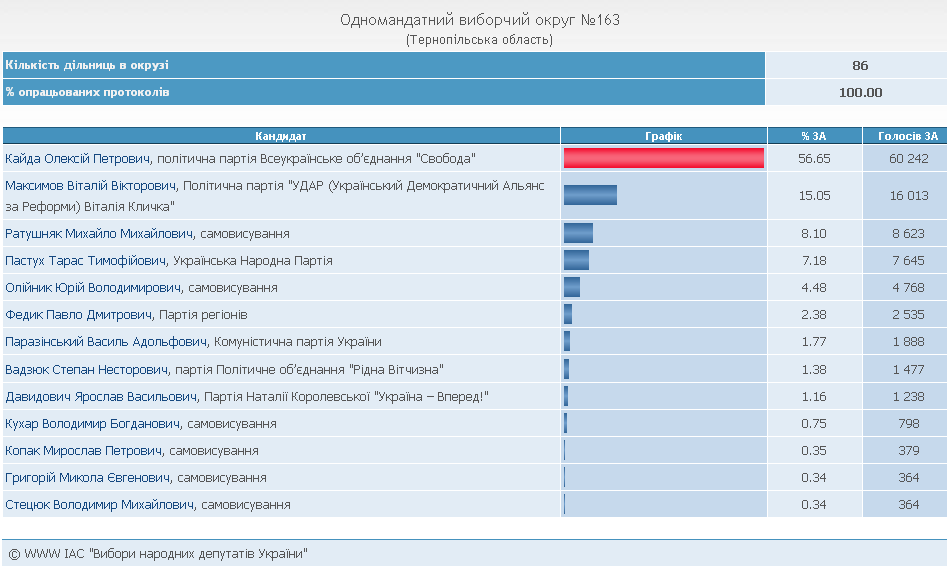This screenshot has width=947, height=566.
Task: Click the subtitle (Тернопільська область)
Action: coord(480,40)
